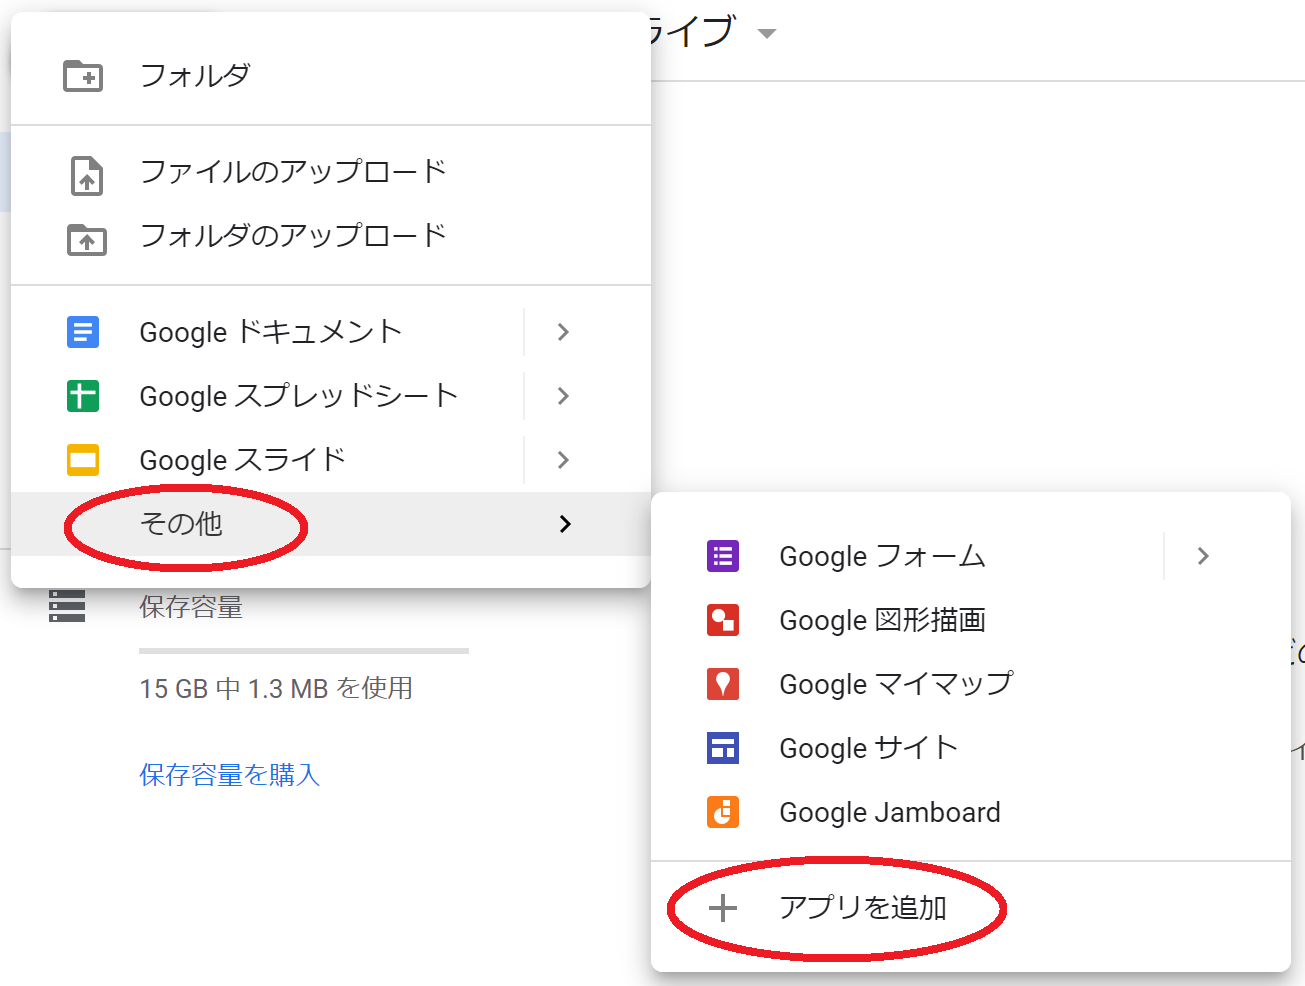Click the purple Google Forms icon
Screen dimensions: 1305x986
tap(723, 556)
